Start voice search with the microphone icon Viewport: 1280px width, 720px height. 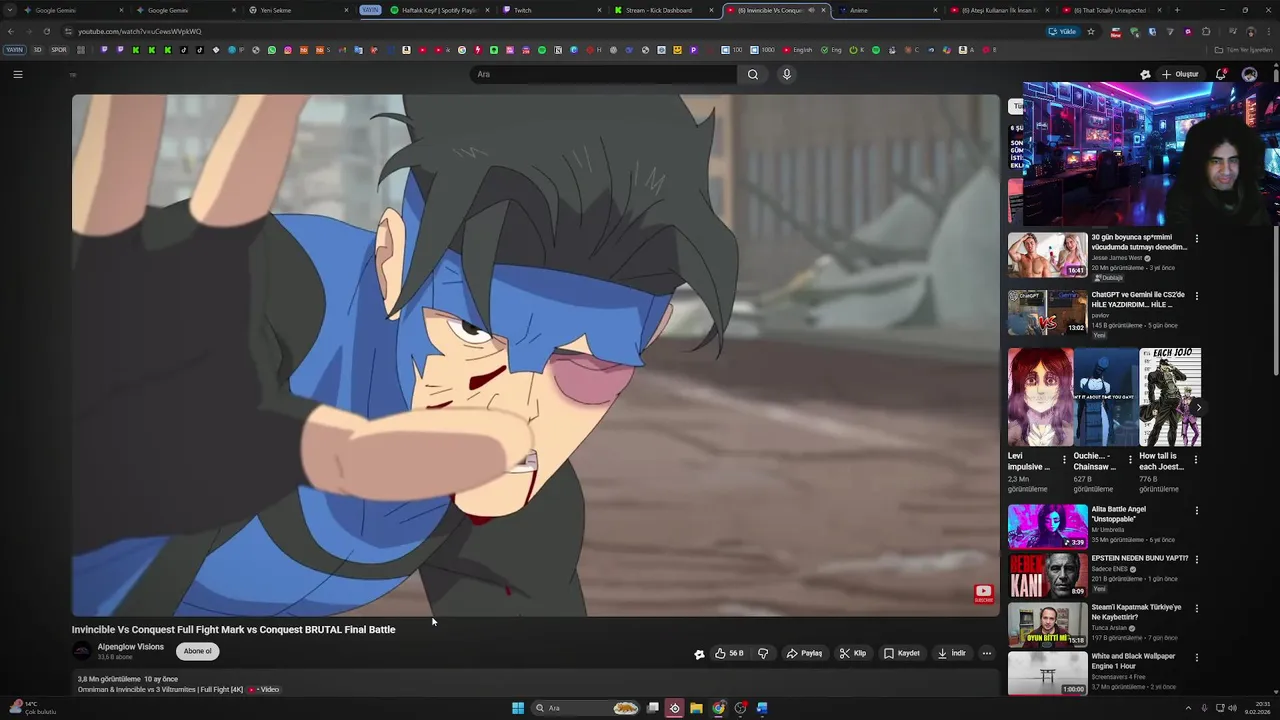click(787, 74)
